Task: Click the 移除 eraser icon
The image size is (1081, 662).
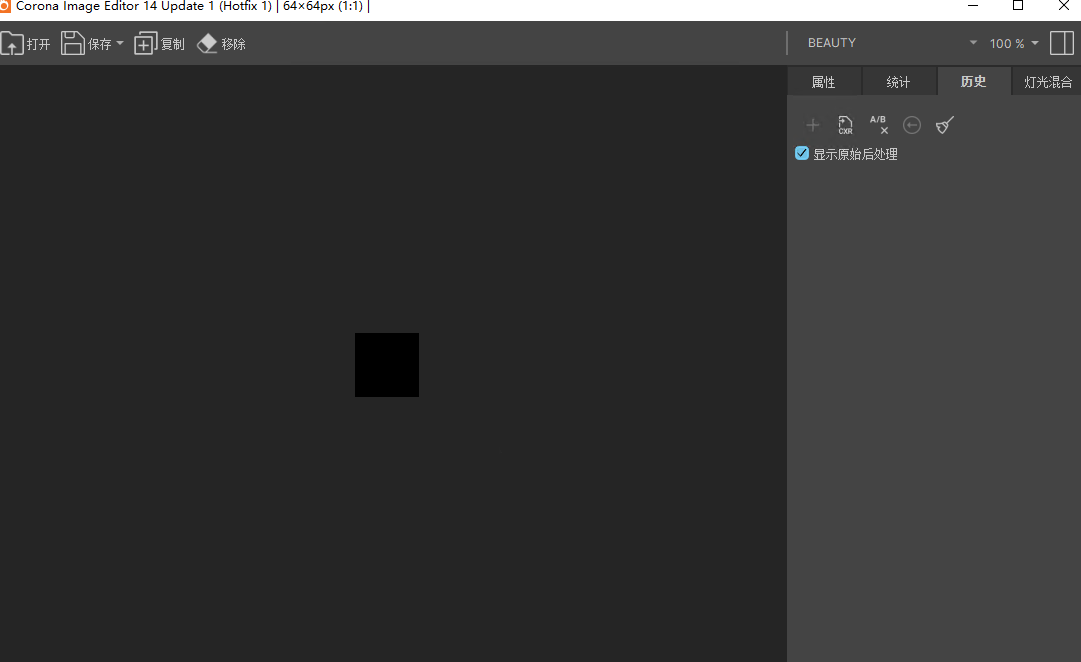Action: (207, 43)
